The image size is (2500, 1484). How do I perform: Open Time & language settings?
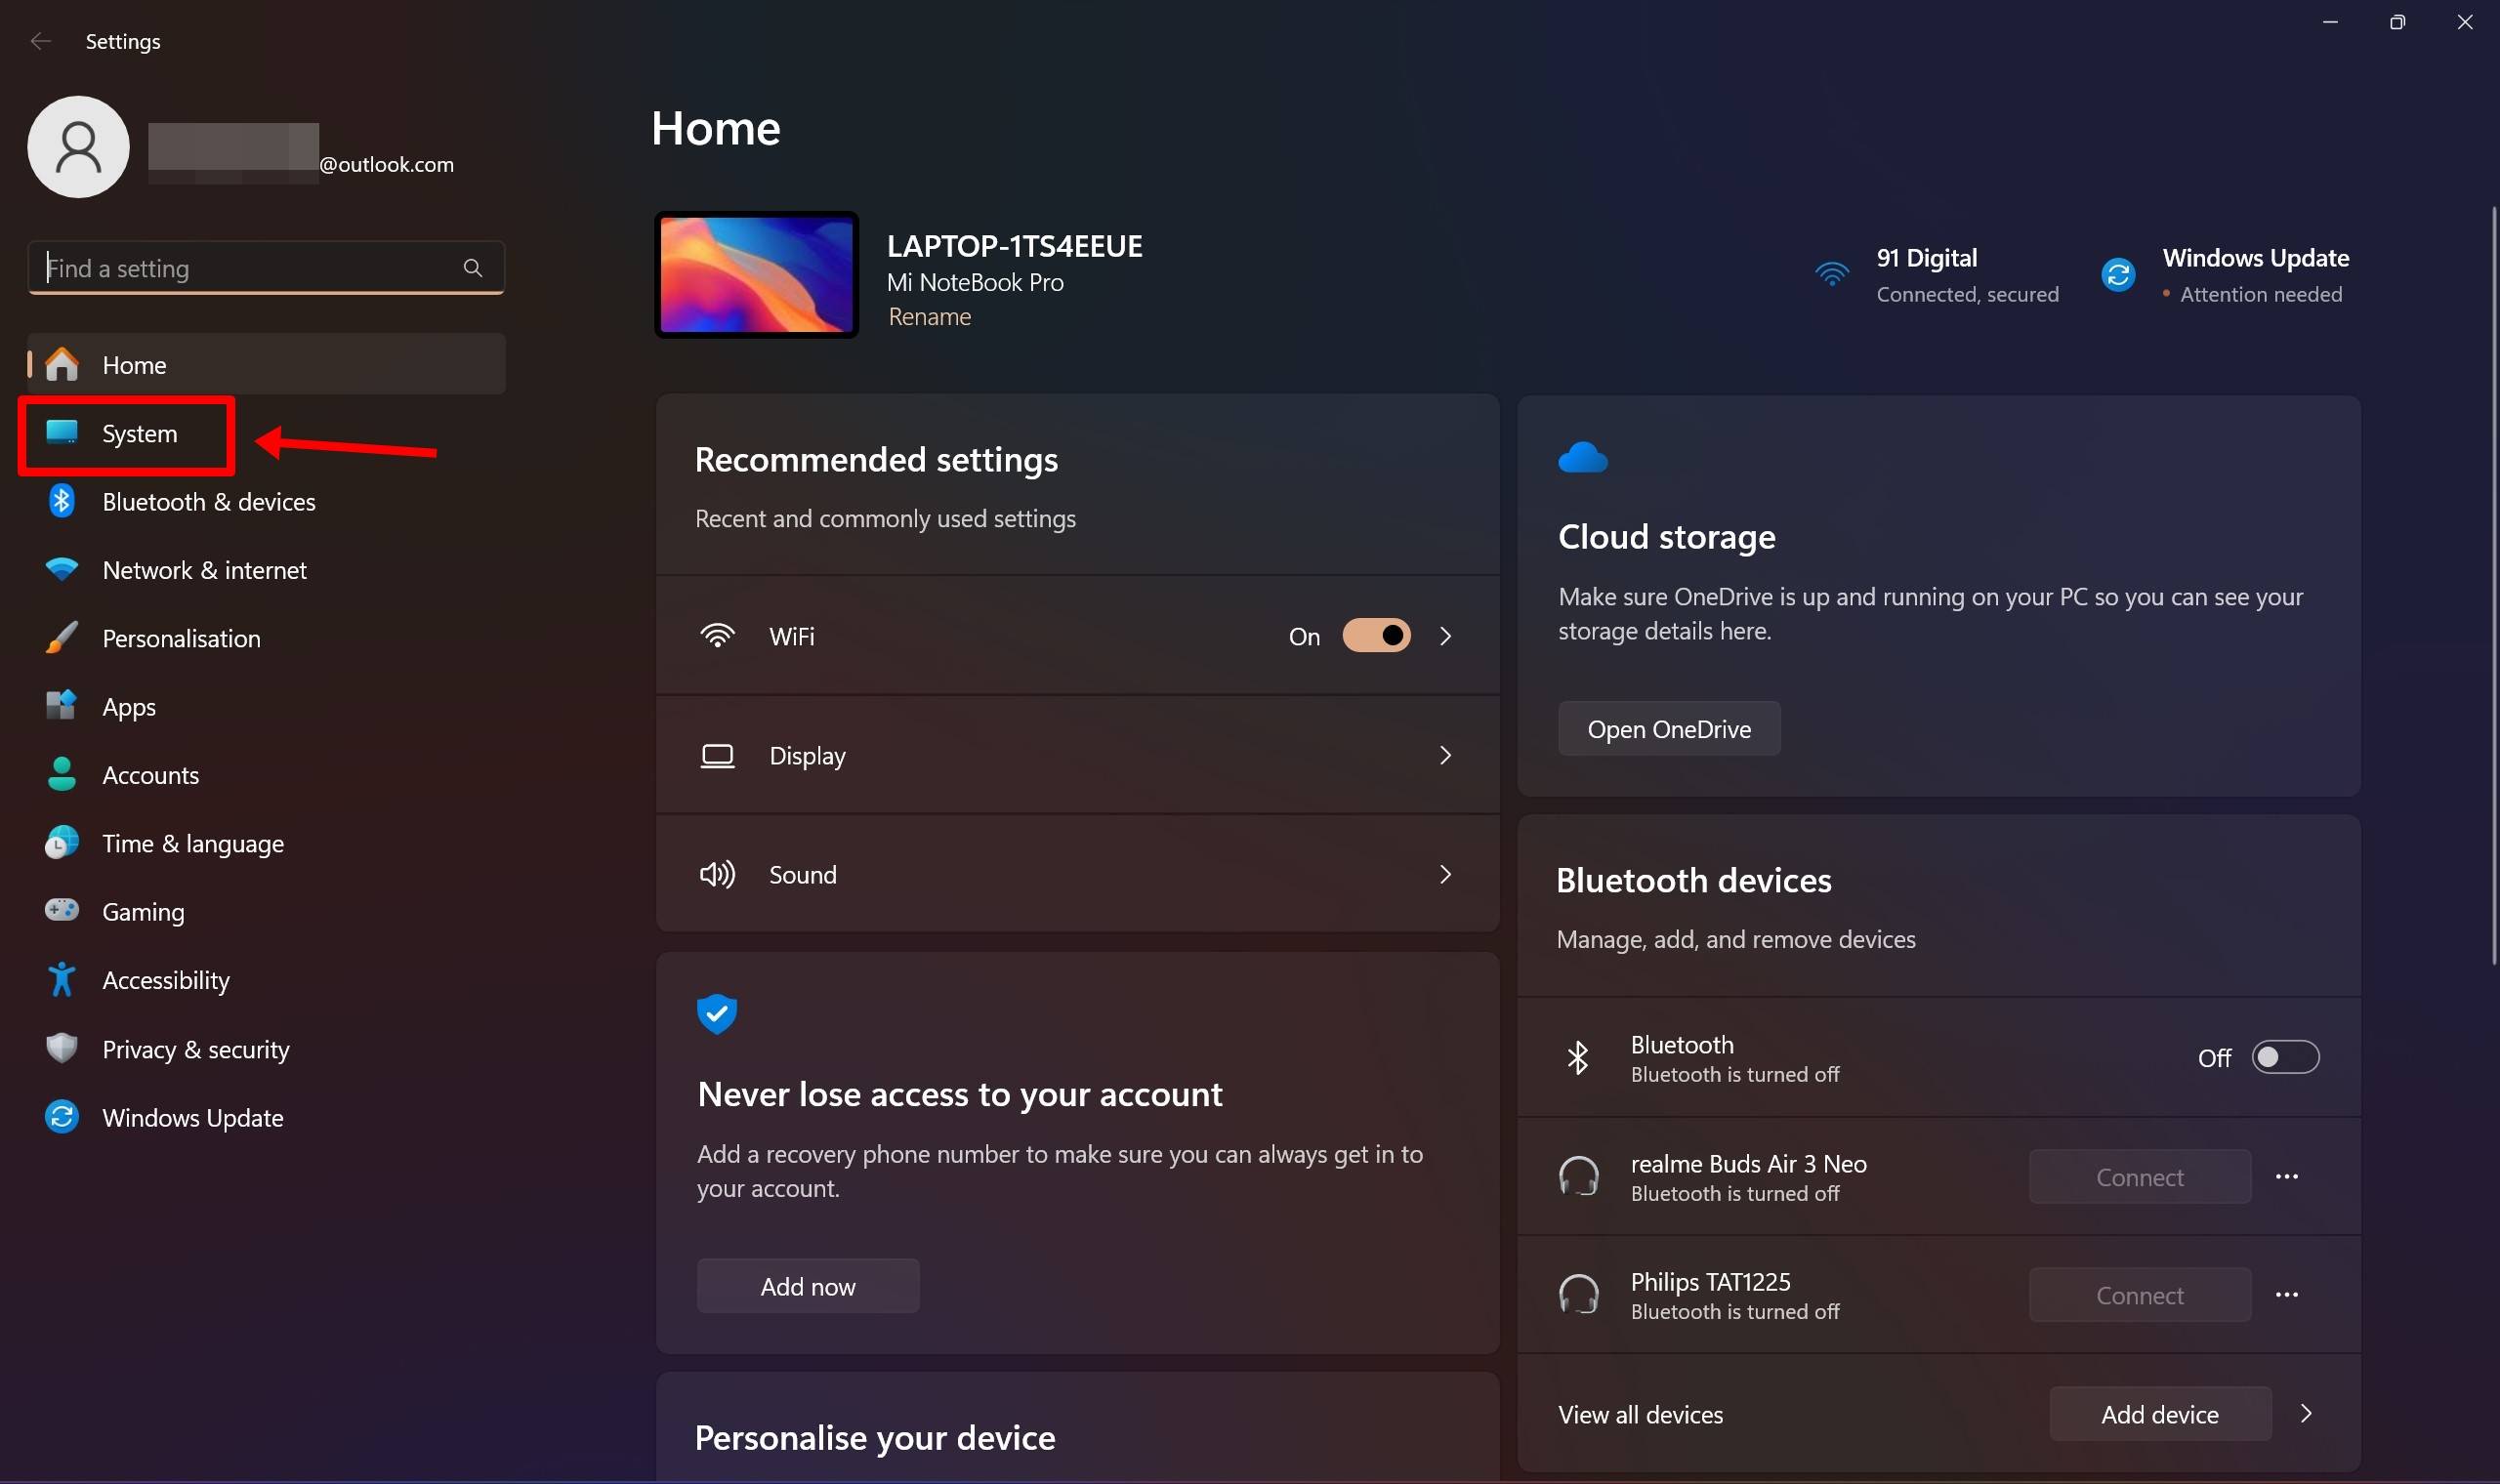[193, 842]
